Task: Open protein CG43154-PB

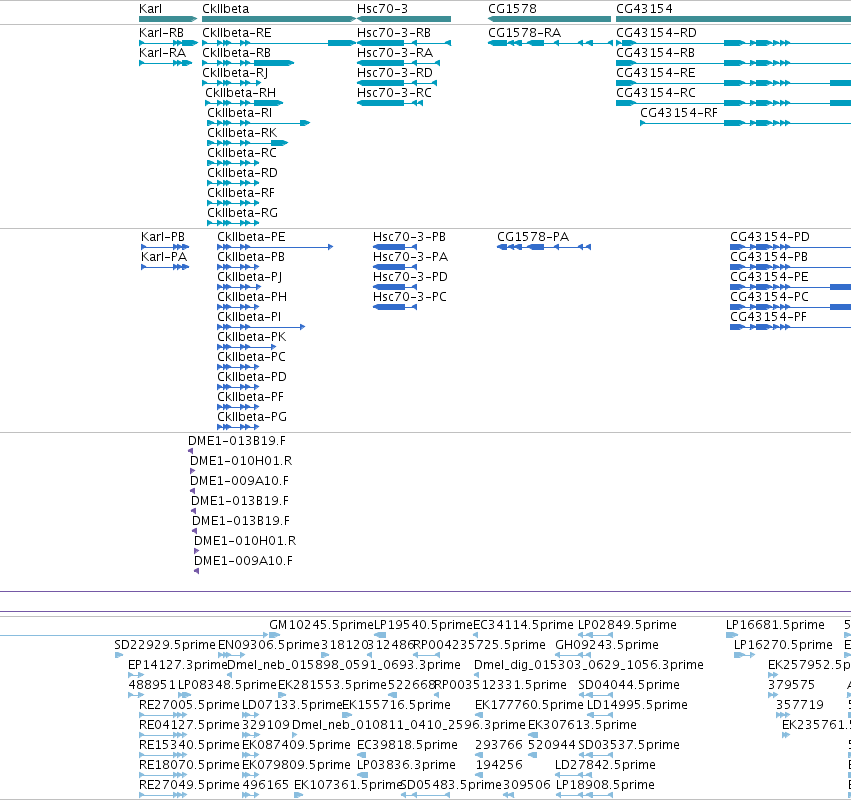Action: tap(769, 257)
